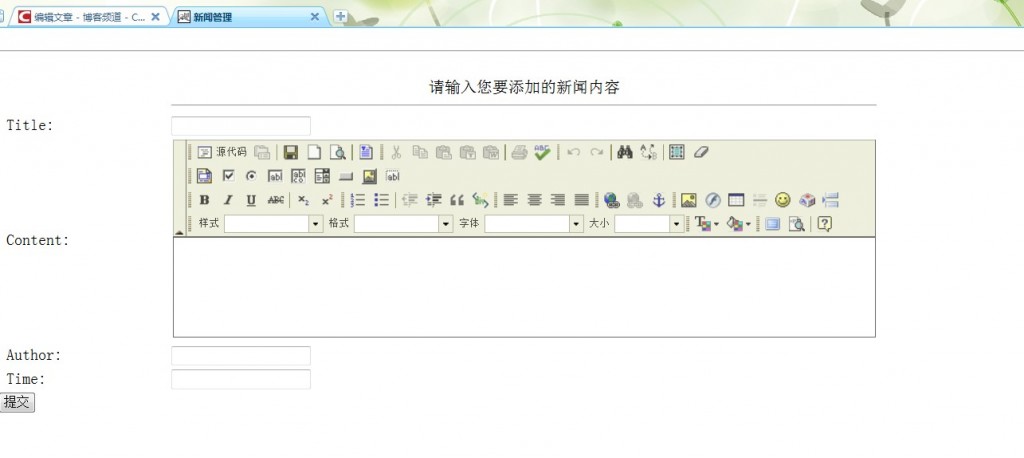
Task: Toggle bulleted list
Action: [x=381, y=200]
